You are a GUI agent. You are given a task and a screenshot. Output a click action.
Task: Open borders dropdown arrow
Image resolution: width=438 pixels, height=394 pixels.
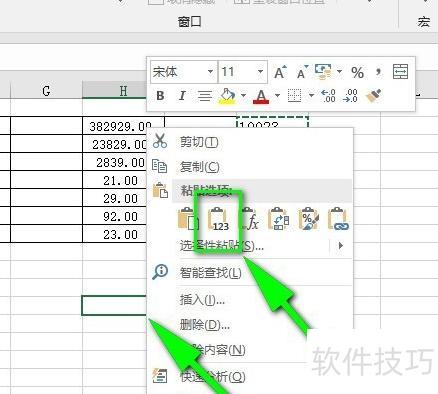coord(311,96)
